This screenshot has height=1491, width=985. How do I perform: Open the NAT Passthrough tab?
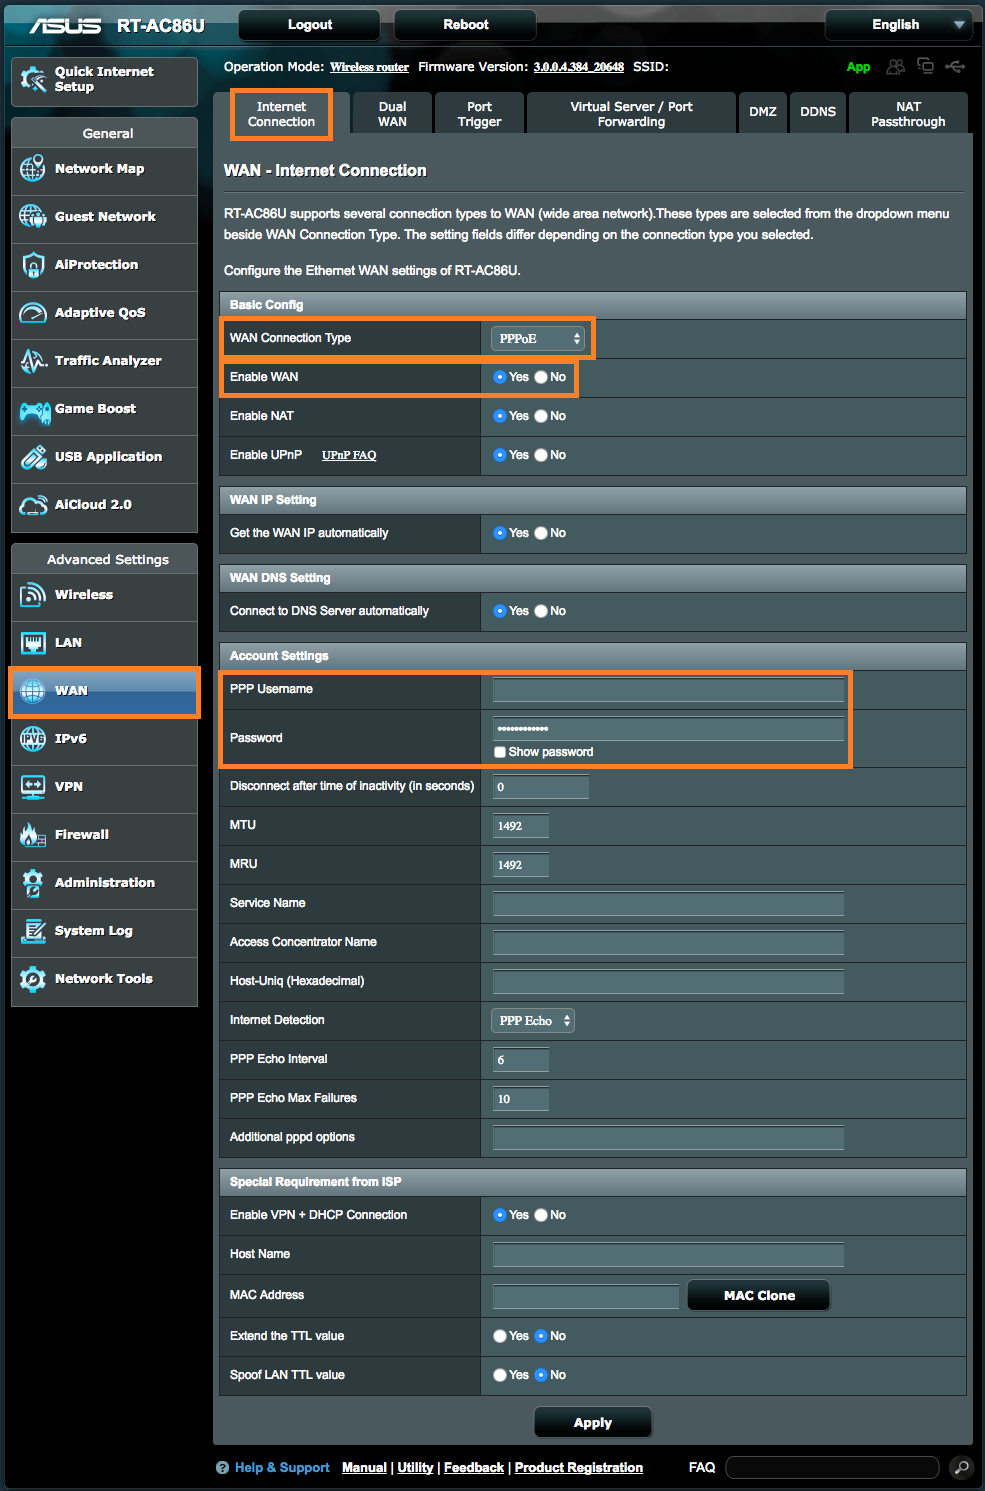coord(907,112)
